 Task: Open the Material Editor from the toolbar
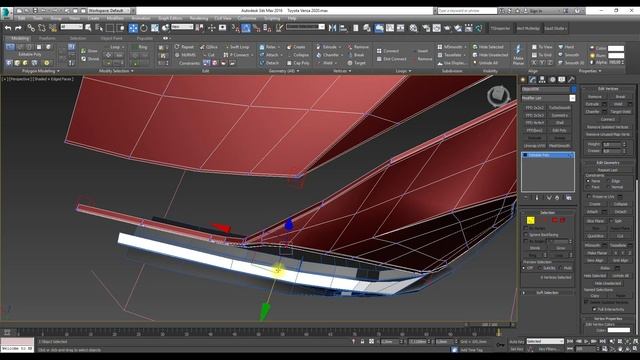[414, 28]
